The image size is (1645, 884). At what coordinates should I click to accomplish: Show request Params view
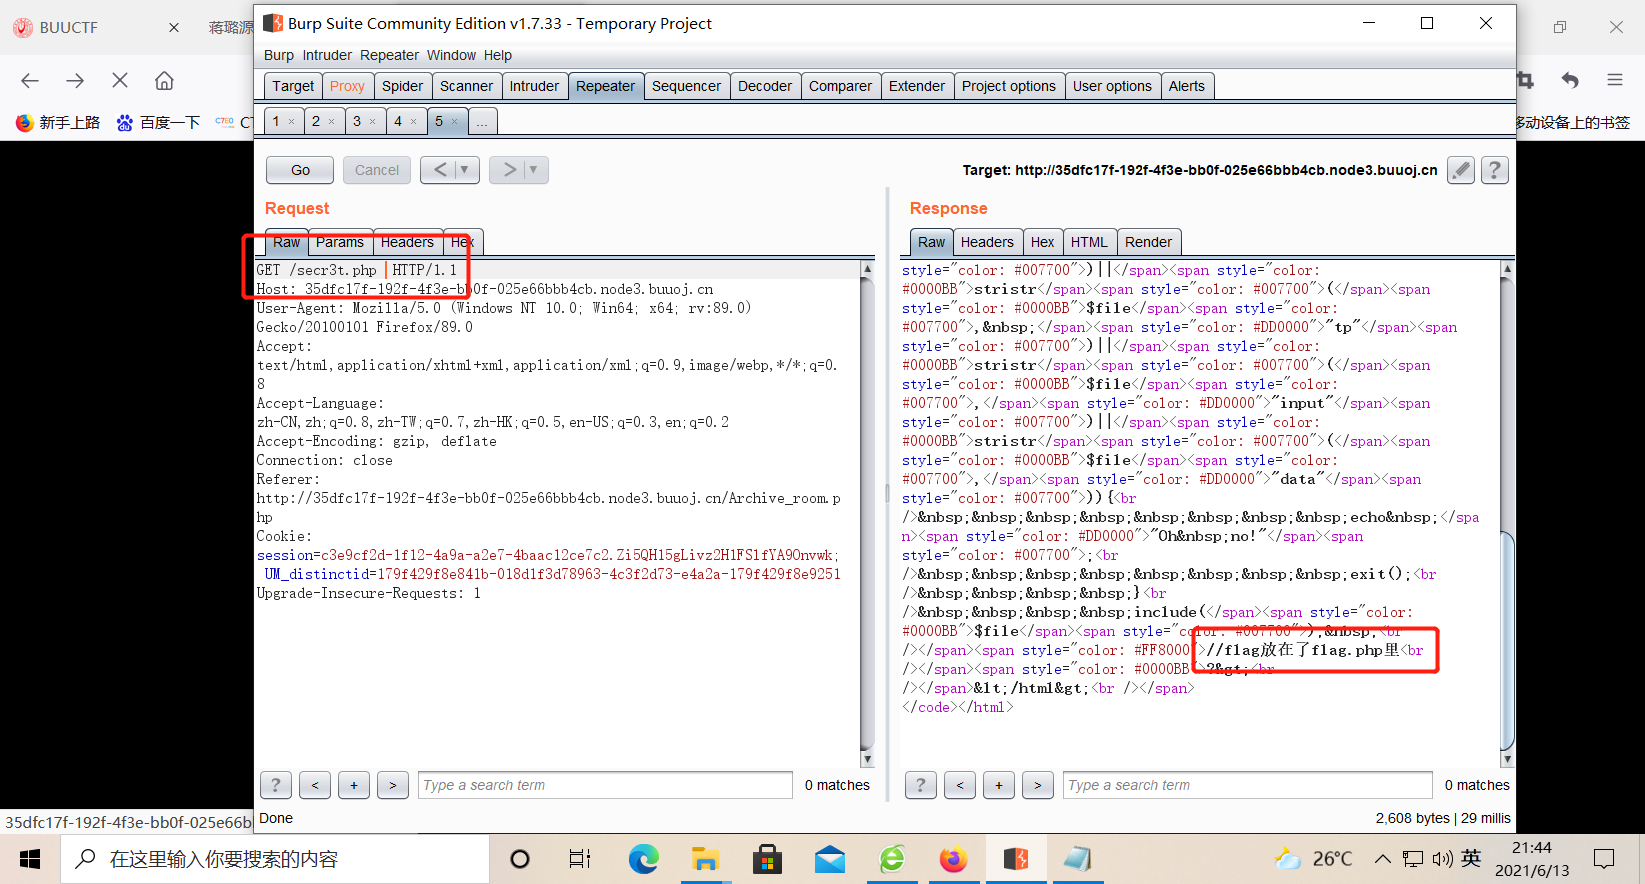pos(340,242)
